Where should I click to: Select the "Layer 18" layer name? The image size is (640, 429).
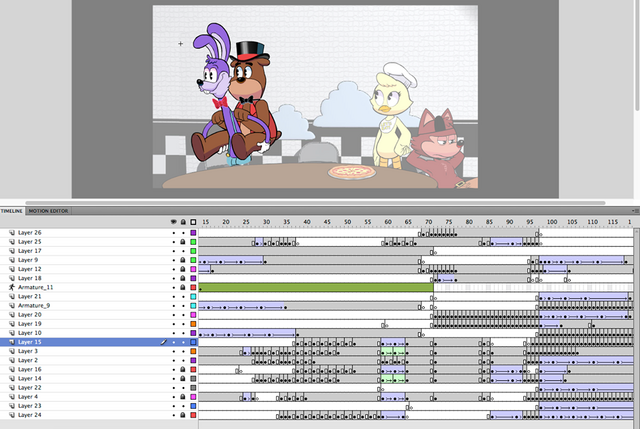pyautogui.click(x=29, y=278)
